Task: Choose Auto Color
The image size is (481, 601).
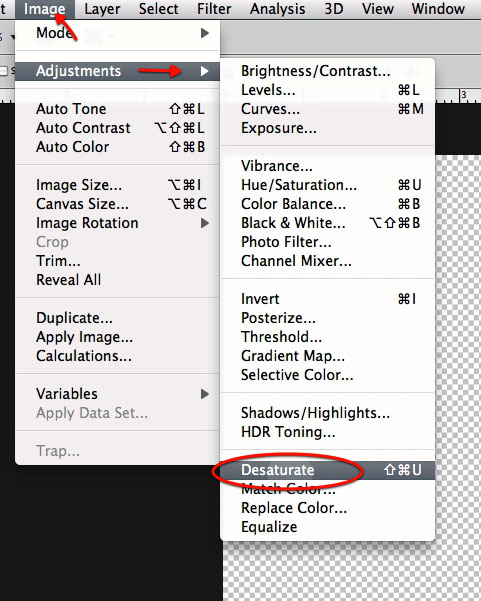Action: 117,147
